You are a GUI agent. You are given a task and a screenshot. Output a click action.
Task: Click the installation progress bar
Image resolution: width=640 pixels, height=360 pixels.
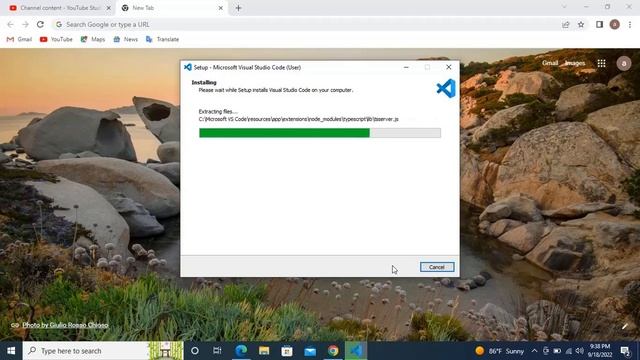point(320,133)
